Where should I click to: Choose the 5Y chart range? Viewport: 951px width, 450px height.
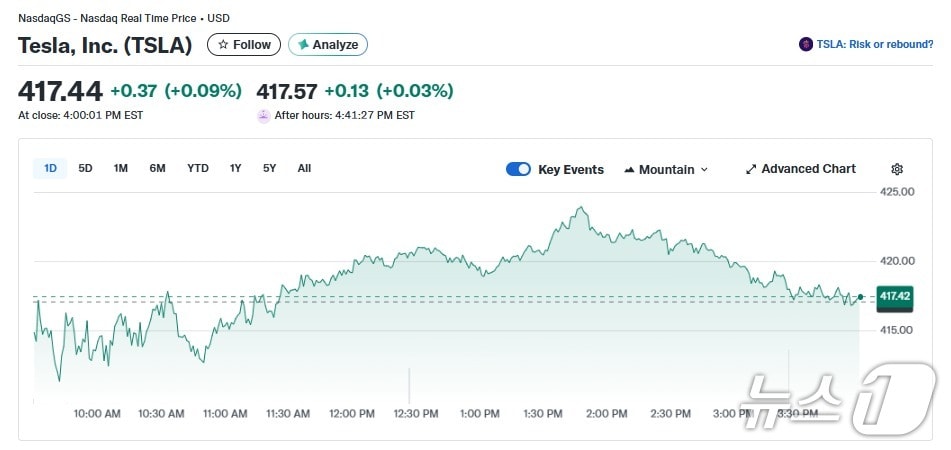270,169
